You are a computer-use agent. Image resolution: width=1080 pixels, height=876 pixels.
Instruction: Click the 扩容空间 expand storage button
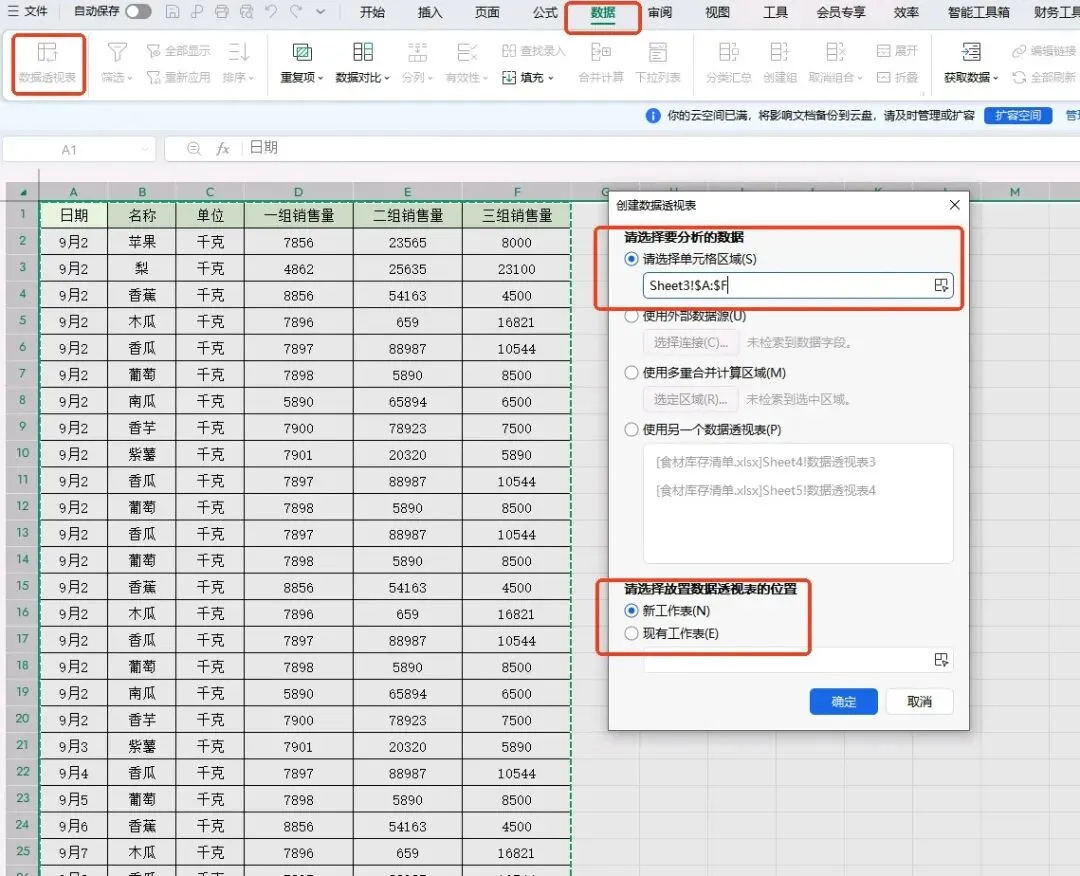(x=1017, y=116)
